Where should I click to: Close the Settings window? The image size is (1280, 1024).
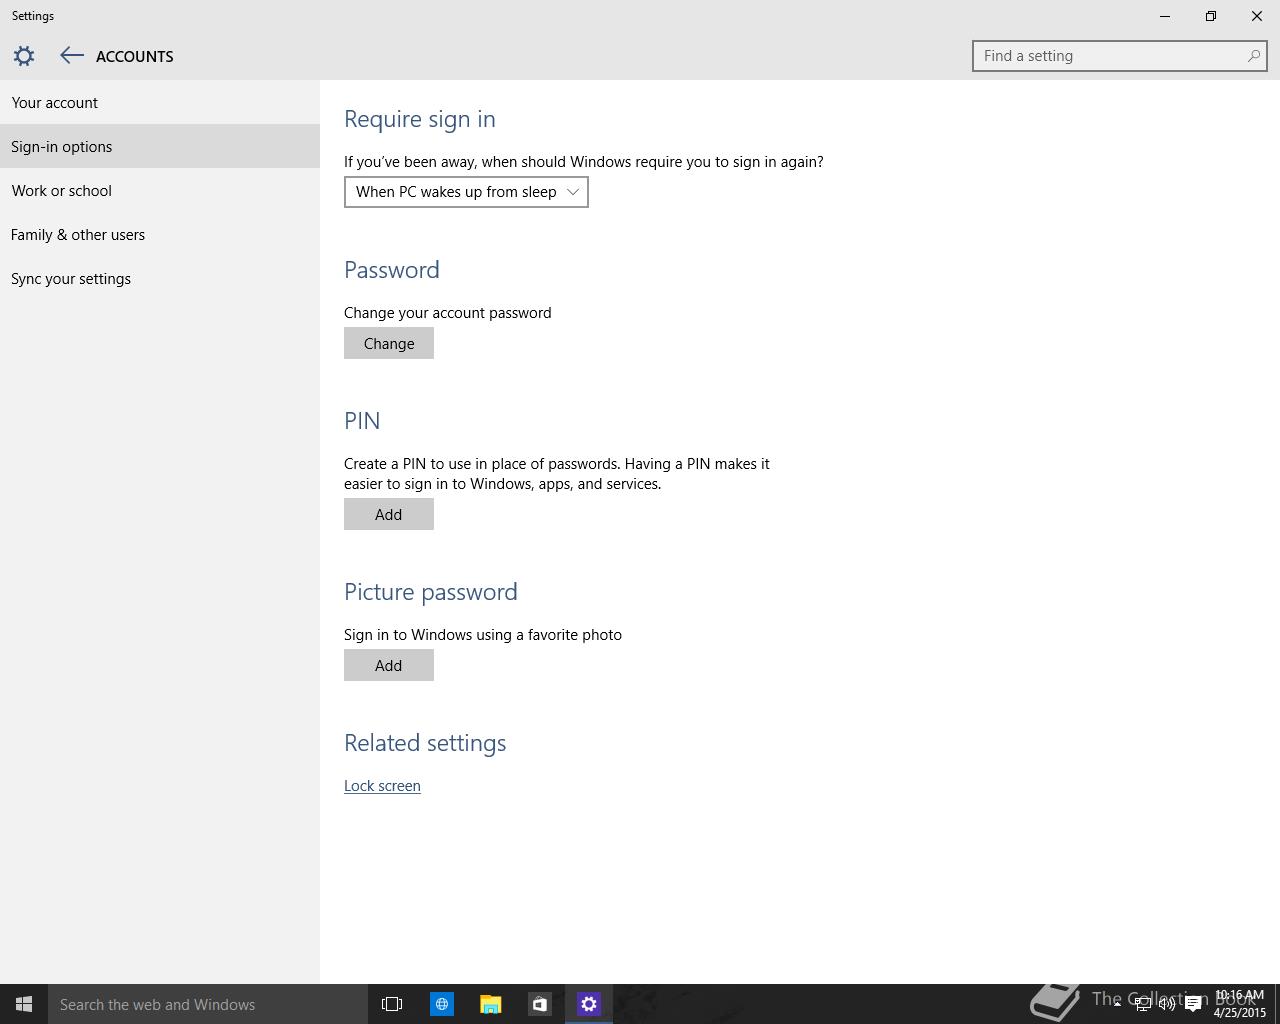point(1257,16)
